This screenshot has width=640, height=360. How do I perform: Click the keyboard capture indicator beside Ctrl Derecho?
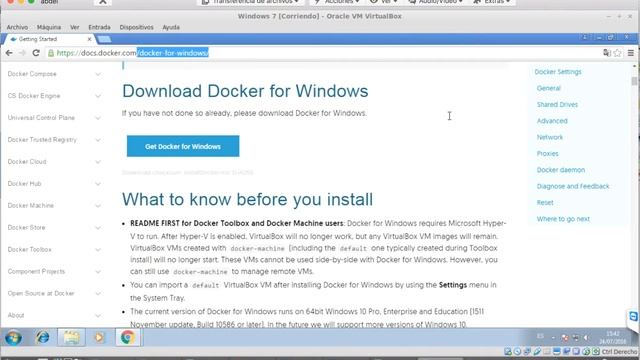coord(596,351)
